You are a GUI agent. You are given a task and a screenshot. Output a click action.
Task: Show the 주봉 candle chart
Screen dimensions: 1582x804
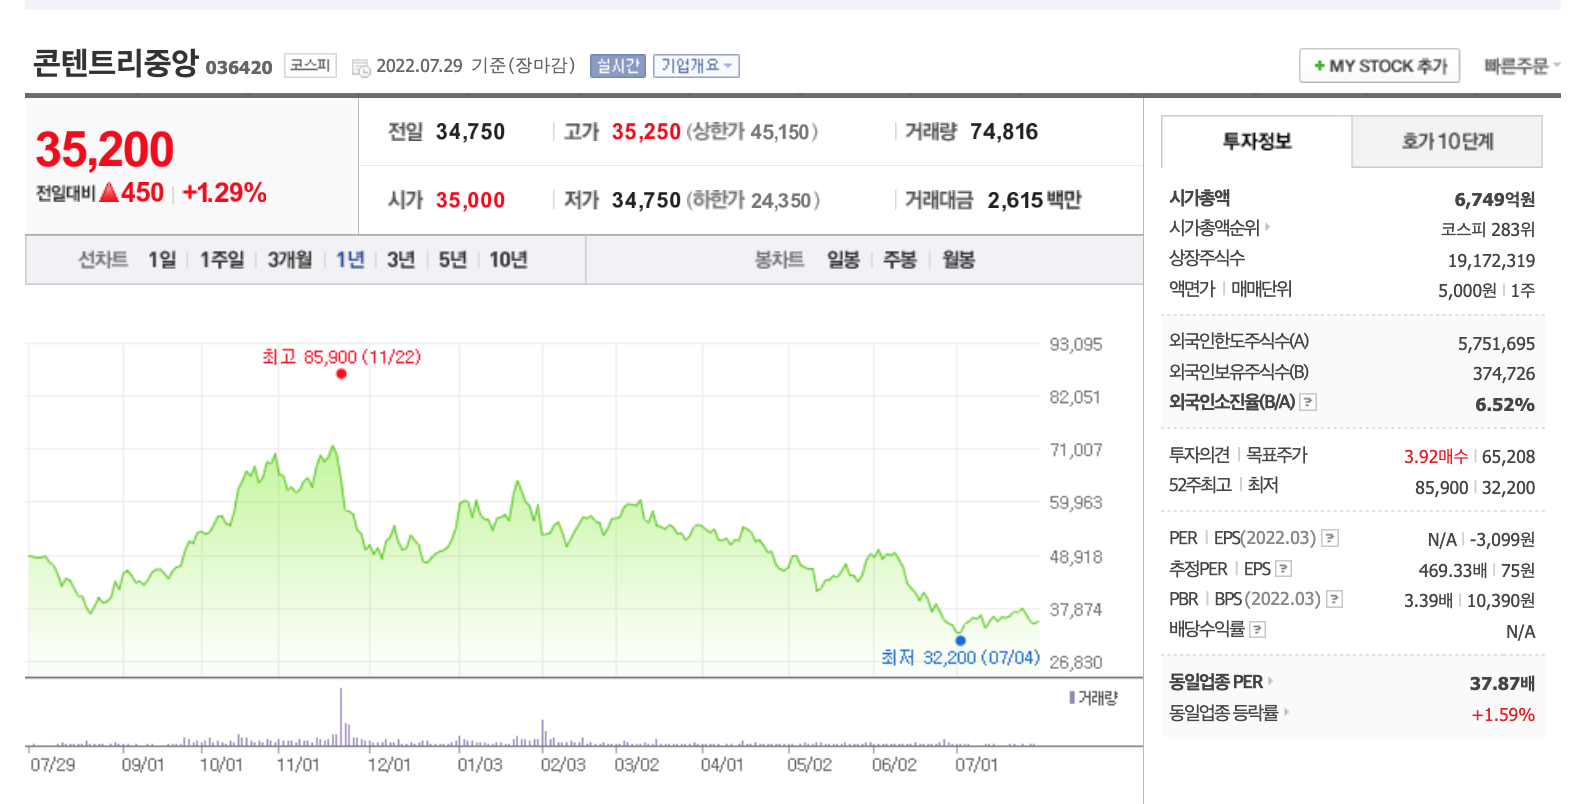(900, 260)
